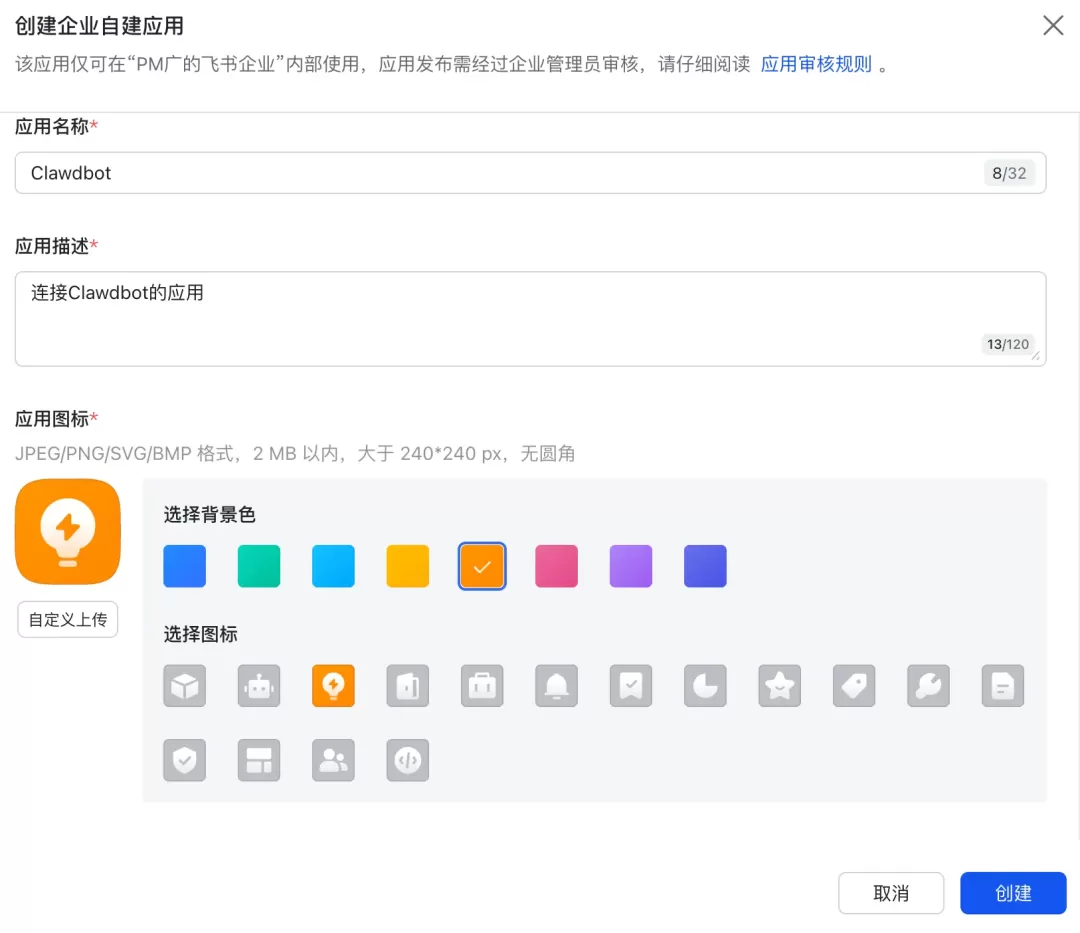Pick the pink background color
1080x933 pixels.
(557, 566)
